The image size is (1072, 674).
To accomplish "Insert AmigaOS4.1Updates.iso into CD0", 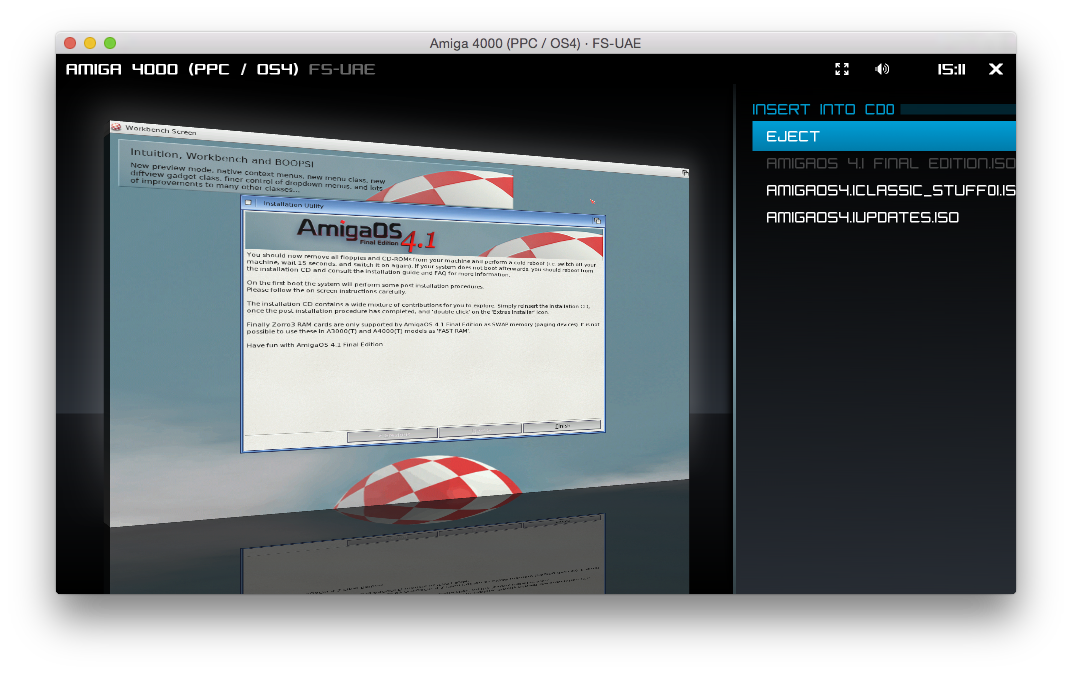I will click(862, 217).
